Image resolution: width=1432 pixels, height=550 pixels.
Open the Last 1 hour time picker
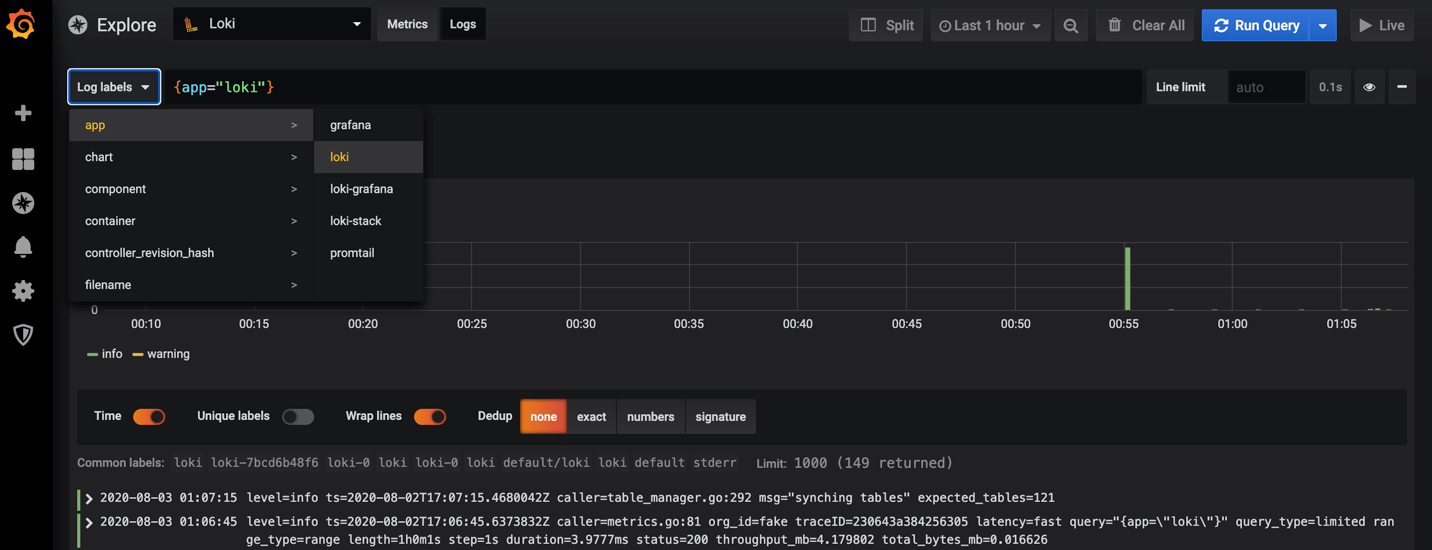click(x=990, y=25)
